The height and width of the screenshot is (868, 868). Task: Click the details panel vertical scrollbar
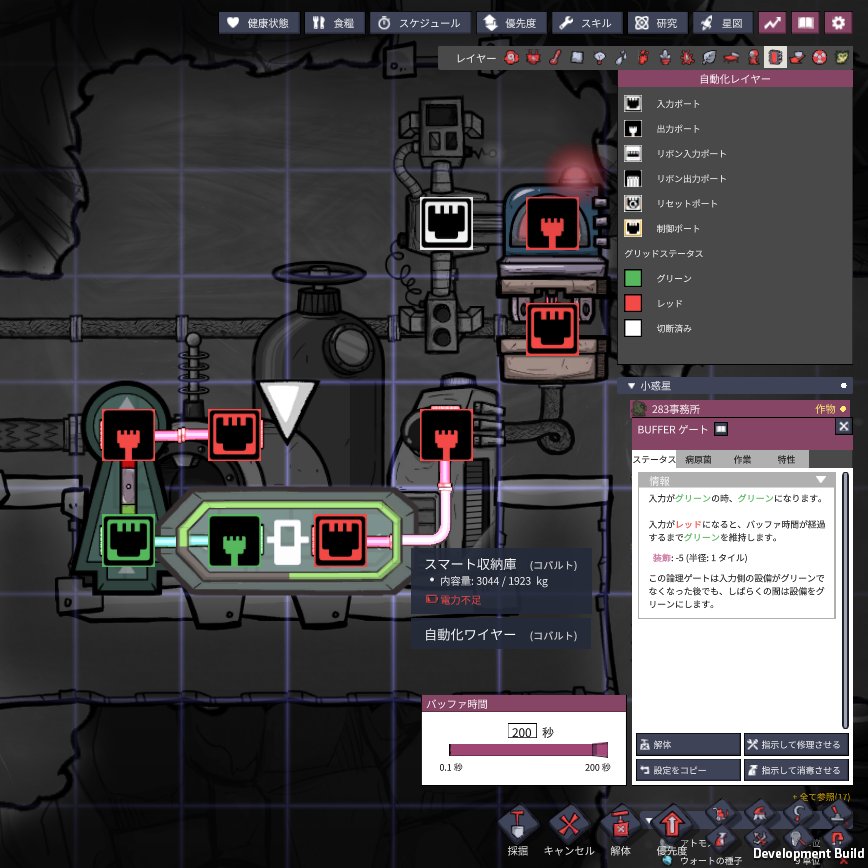(845, 600)
